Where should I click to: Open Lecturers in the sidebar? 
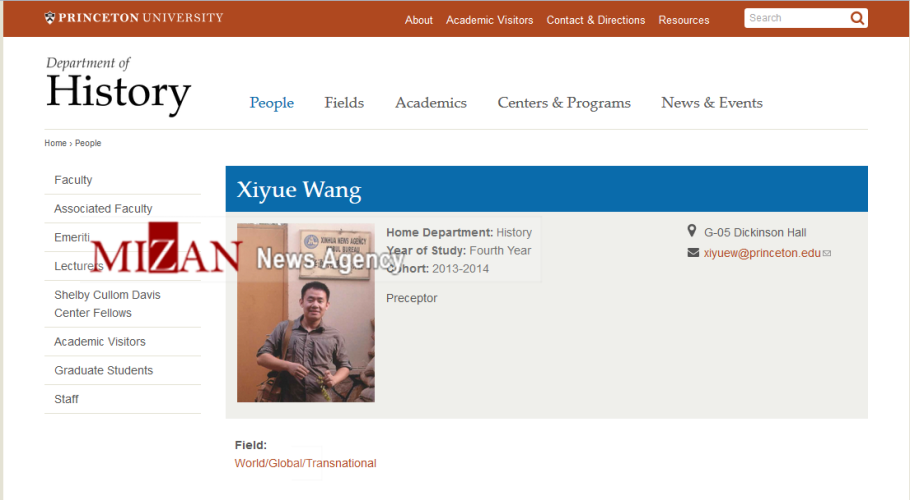(x=78, y=266)
